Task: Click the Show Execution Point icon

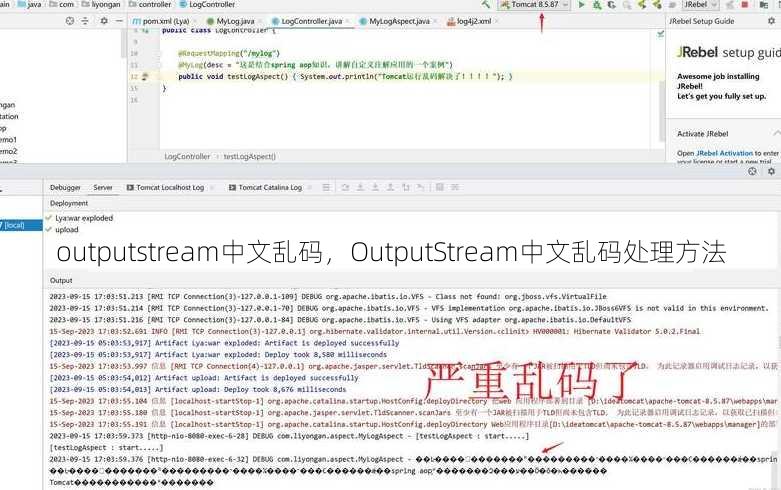Action: click(x=345, y=187)
